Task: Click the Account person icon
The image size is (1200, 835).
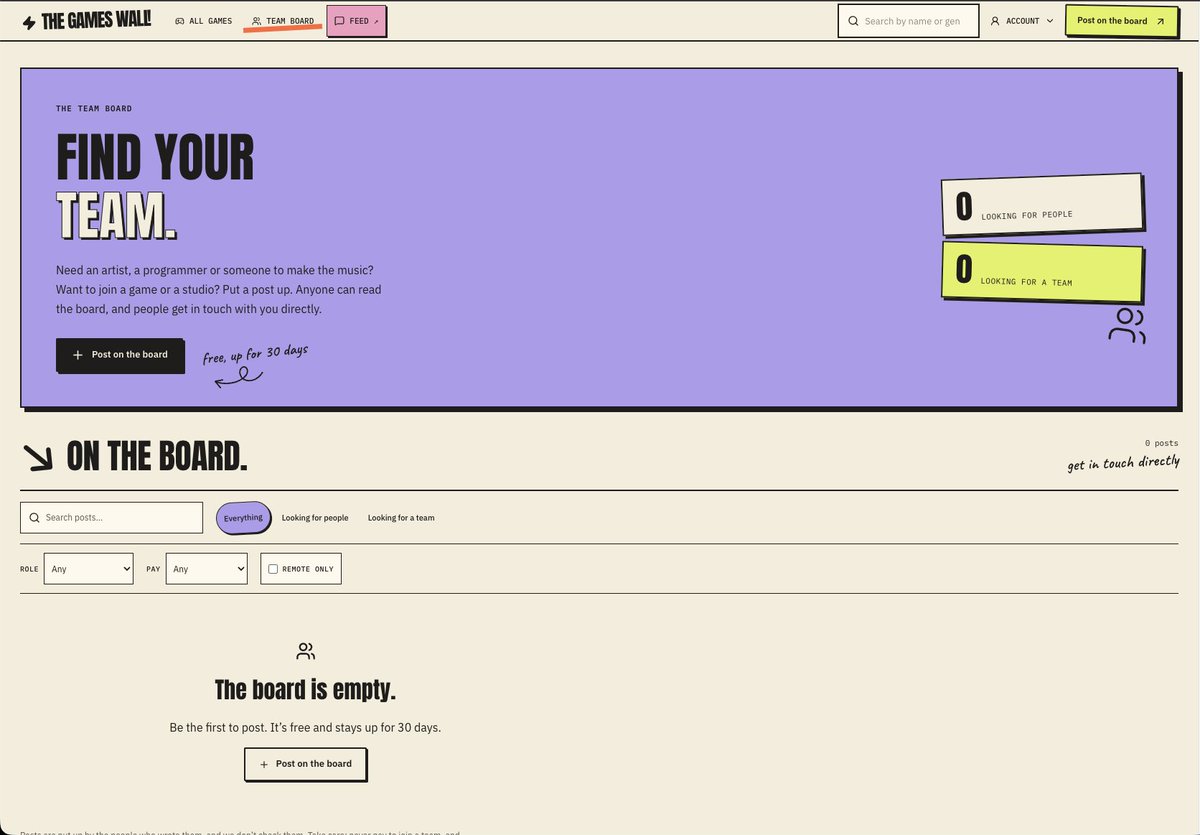Action: click(995, 21)
